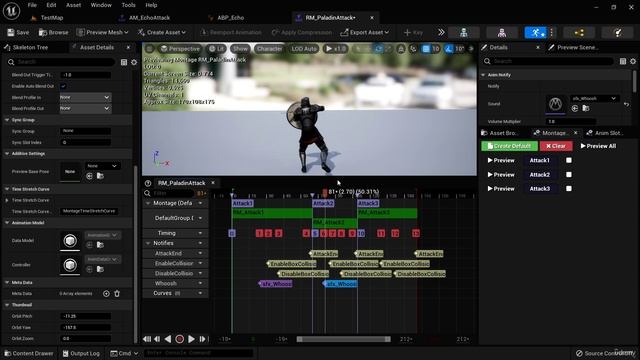
Task: Reset Sound property to default arrow
Action: pos(626,104)
